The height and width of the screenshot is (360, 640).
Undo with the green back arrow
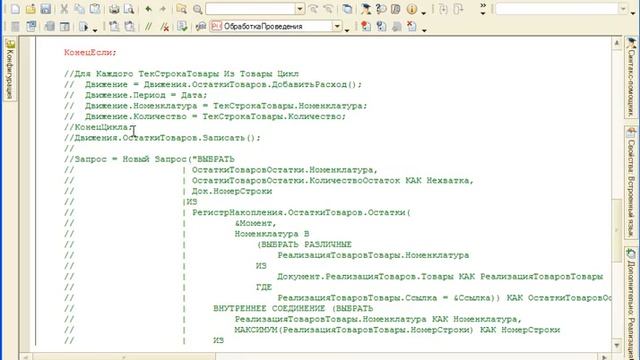(149, 9)
